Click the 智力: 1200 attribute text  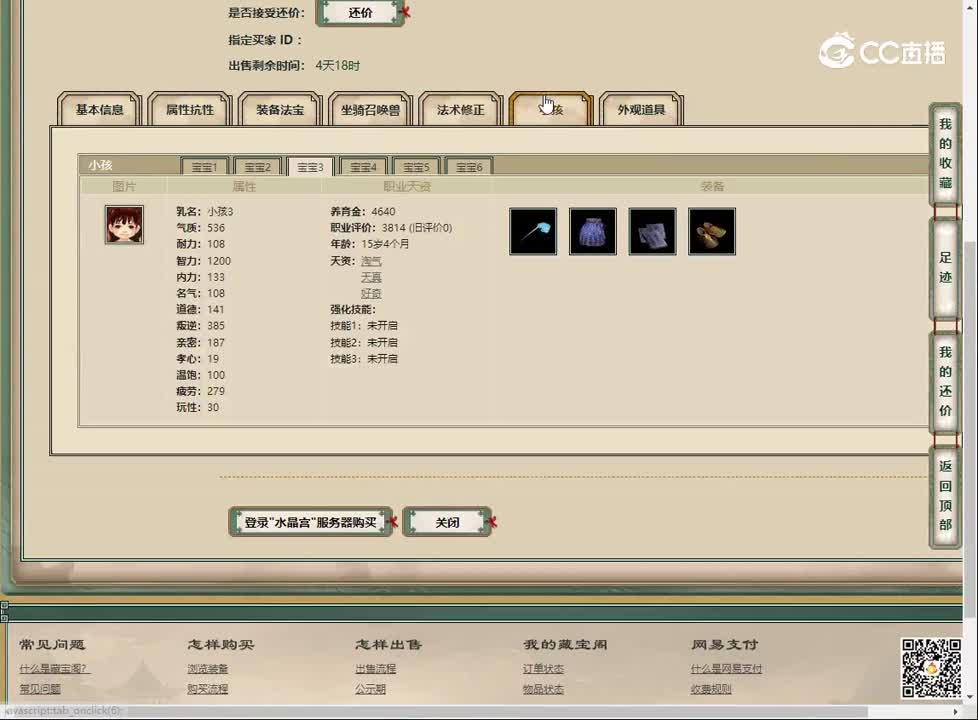coord(203,261)
